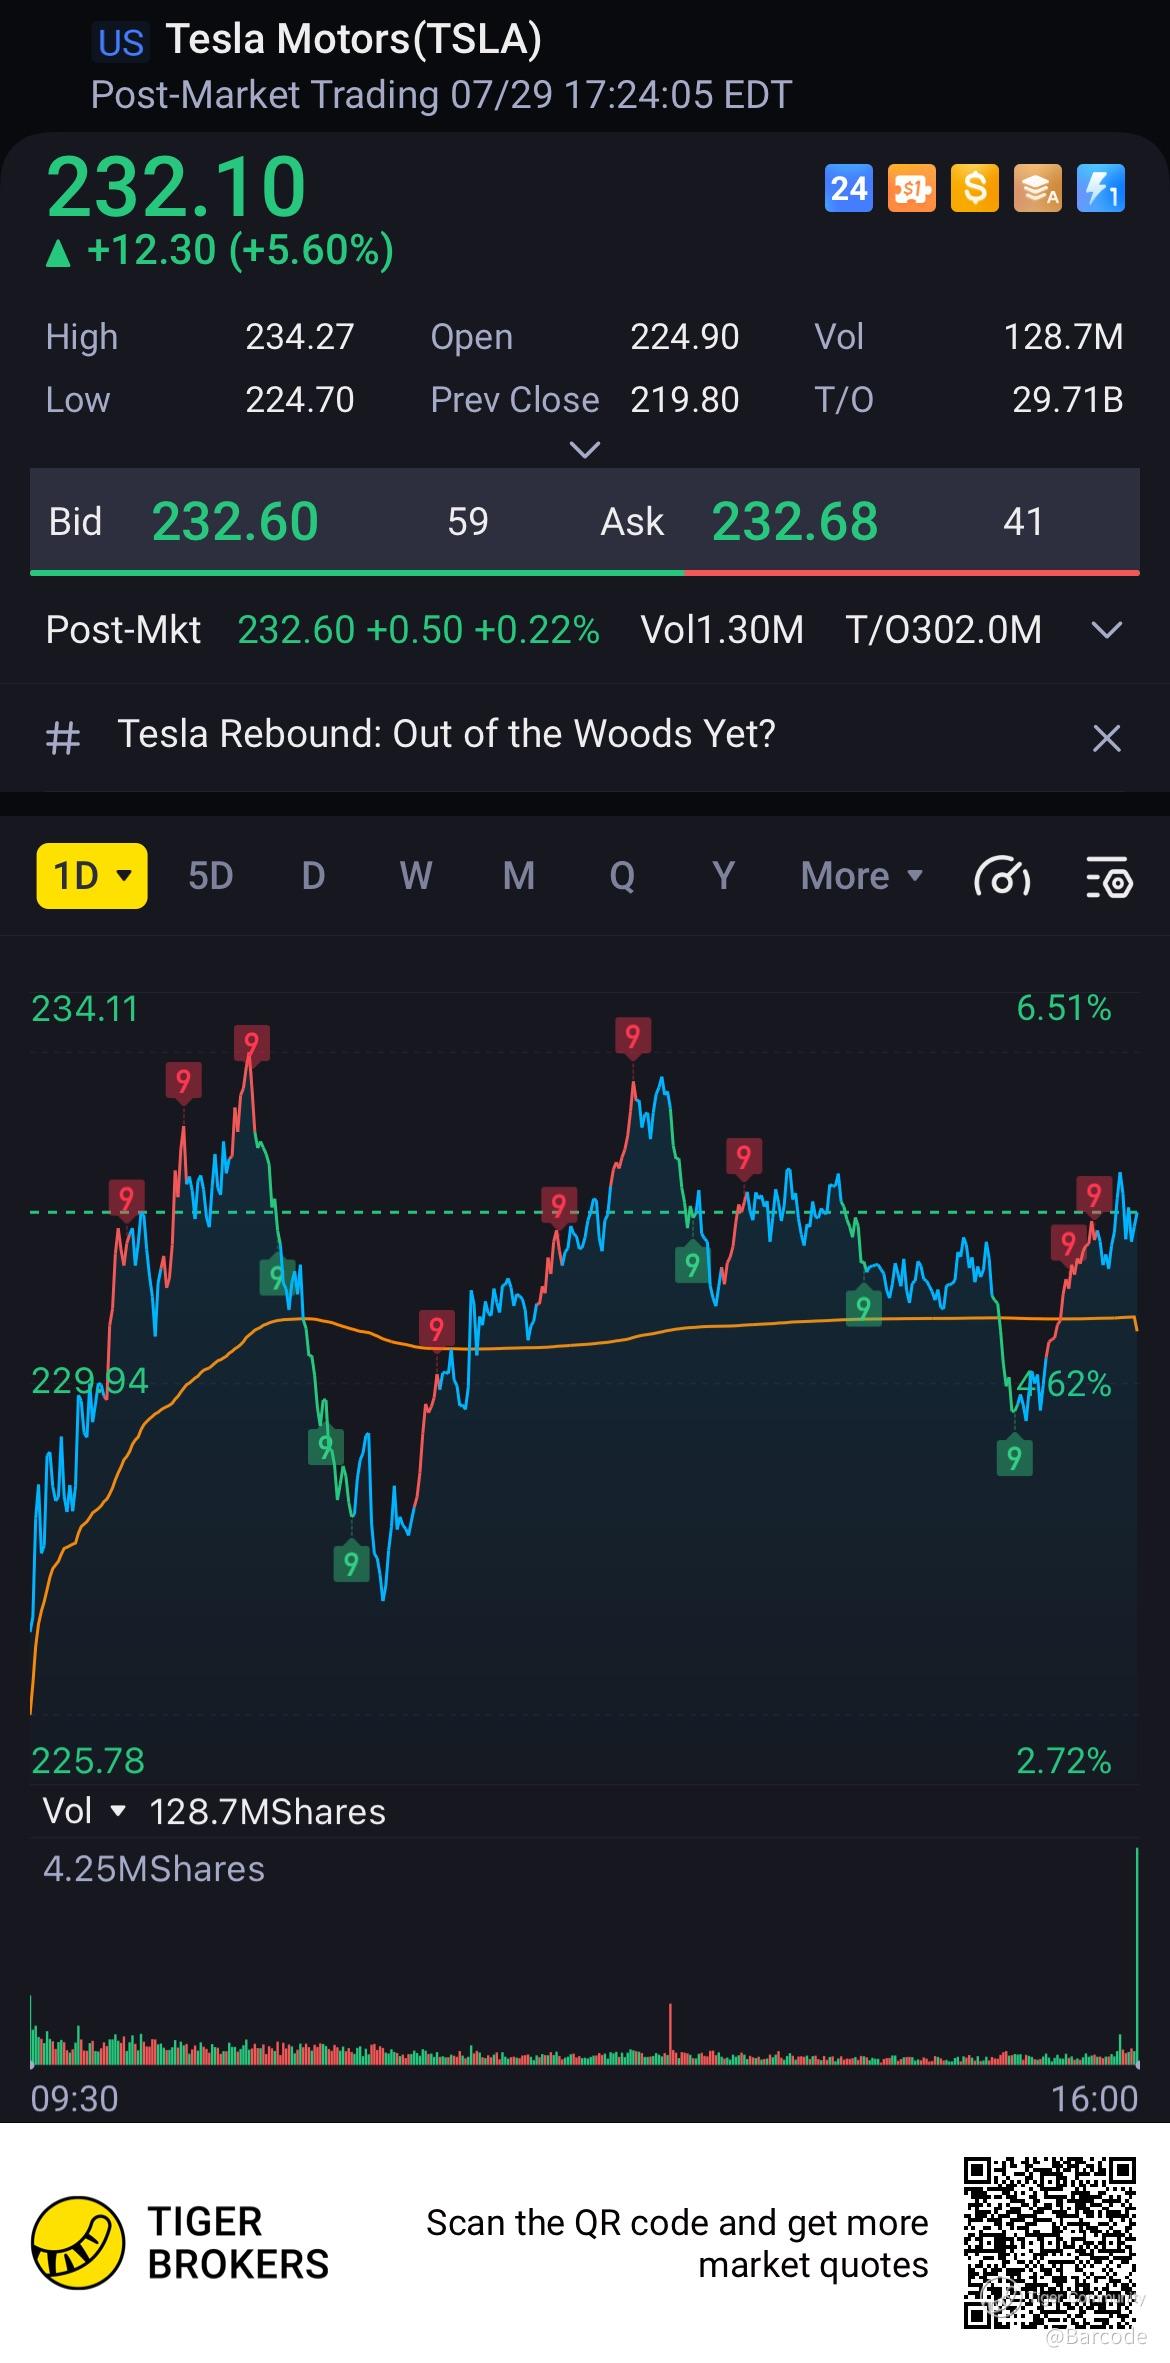This screenshot has height=2363, width=1170.
Task: Tap the Low value 224.70
Action: click(300, 400)
